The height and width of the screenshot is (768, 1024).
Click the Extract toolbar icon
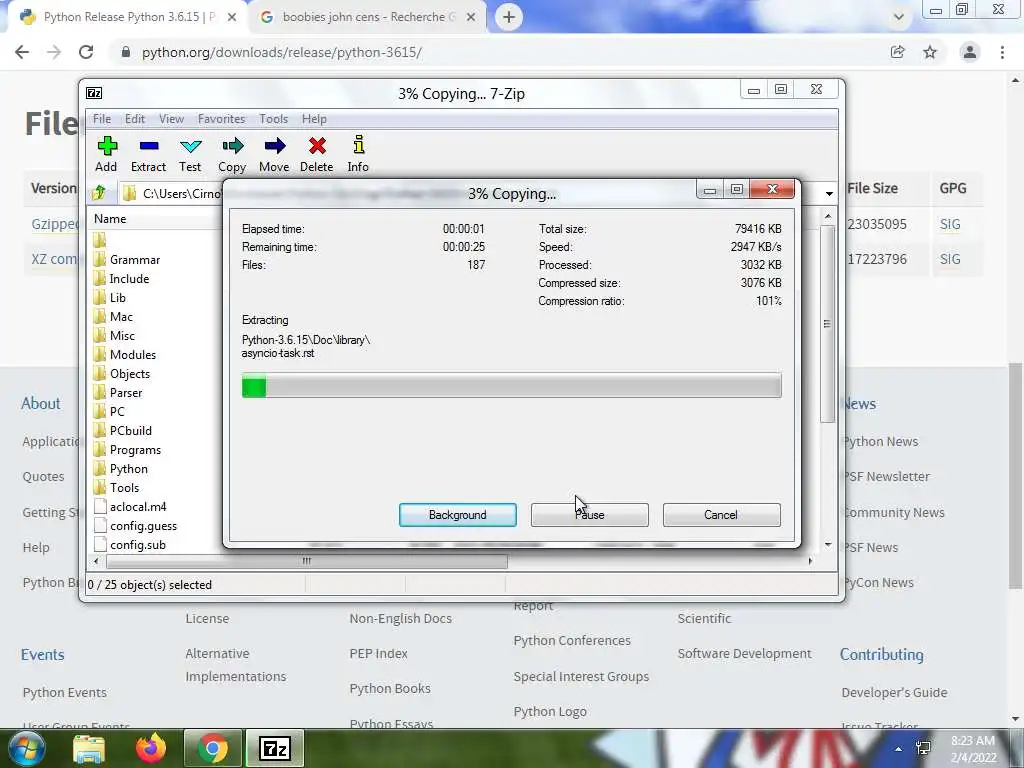(148, 154)
